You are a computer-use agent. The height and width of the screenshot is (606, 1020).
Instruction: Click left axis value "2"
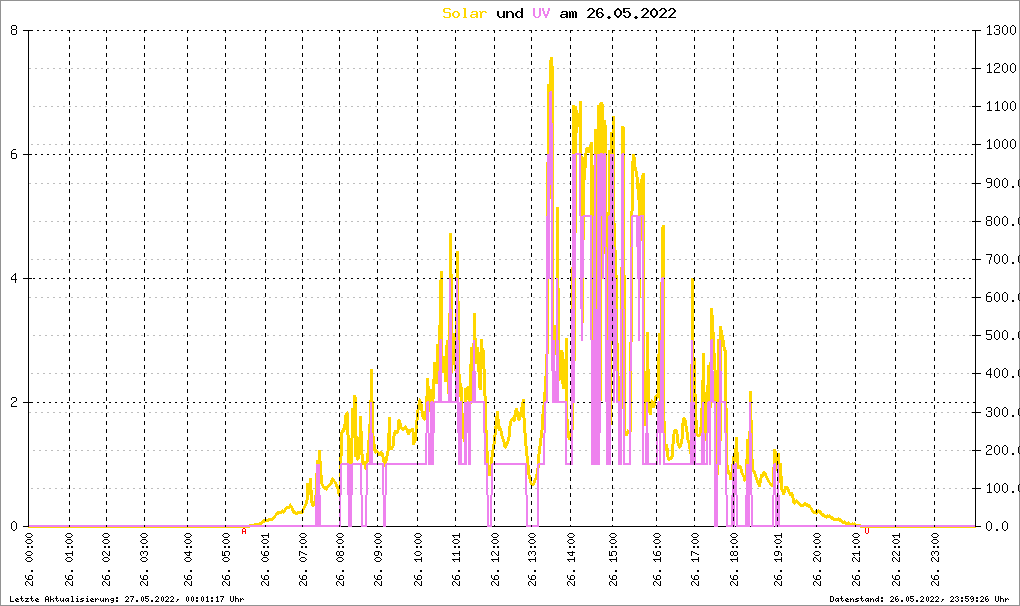[14, 402]
